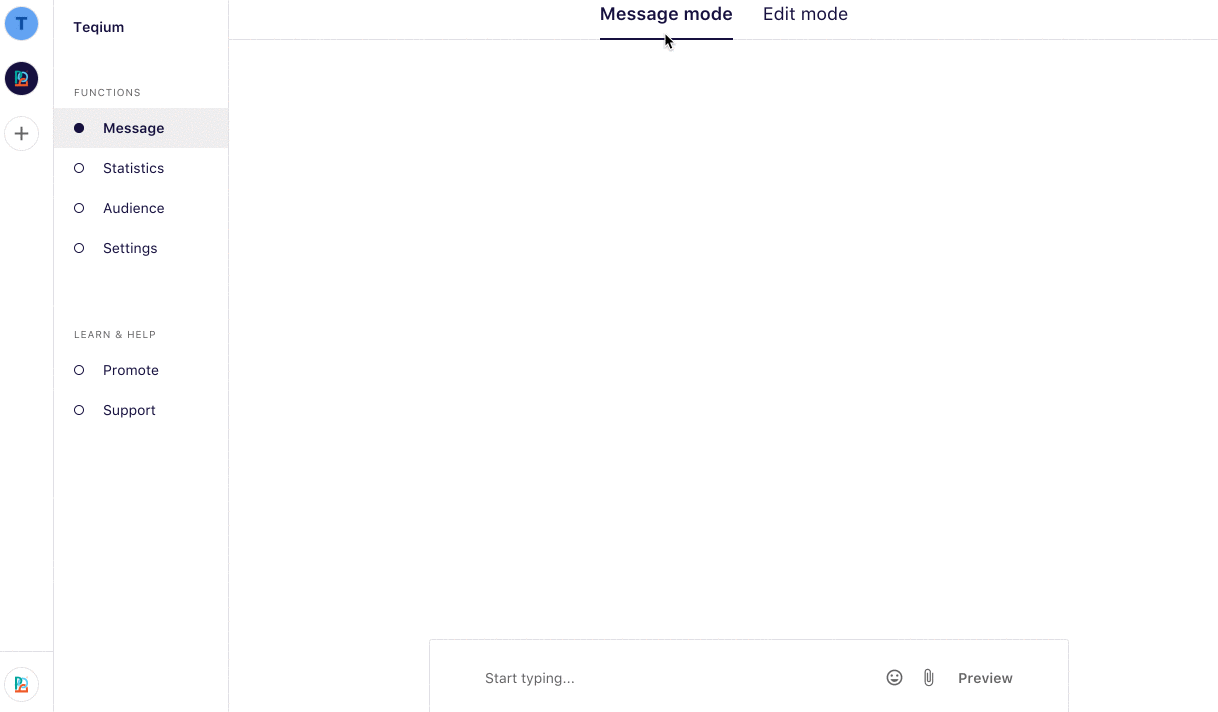1218x712 pixels.
Task: Switch to Message mode tab
Action: point(666,15)
